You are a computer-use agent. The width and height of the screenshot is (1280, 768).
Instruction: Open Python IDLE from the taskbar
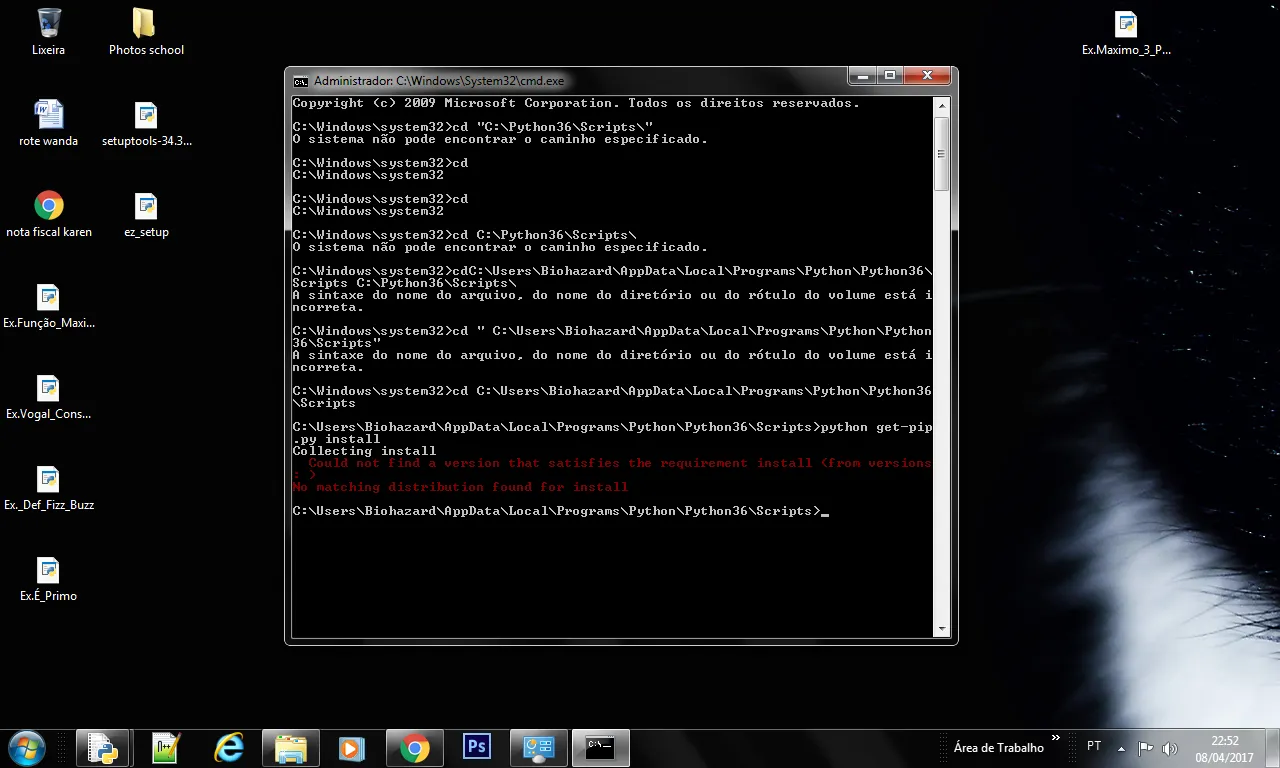(102, 747)
